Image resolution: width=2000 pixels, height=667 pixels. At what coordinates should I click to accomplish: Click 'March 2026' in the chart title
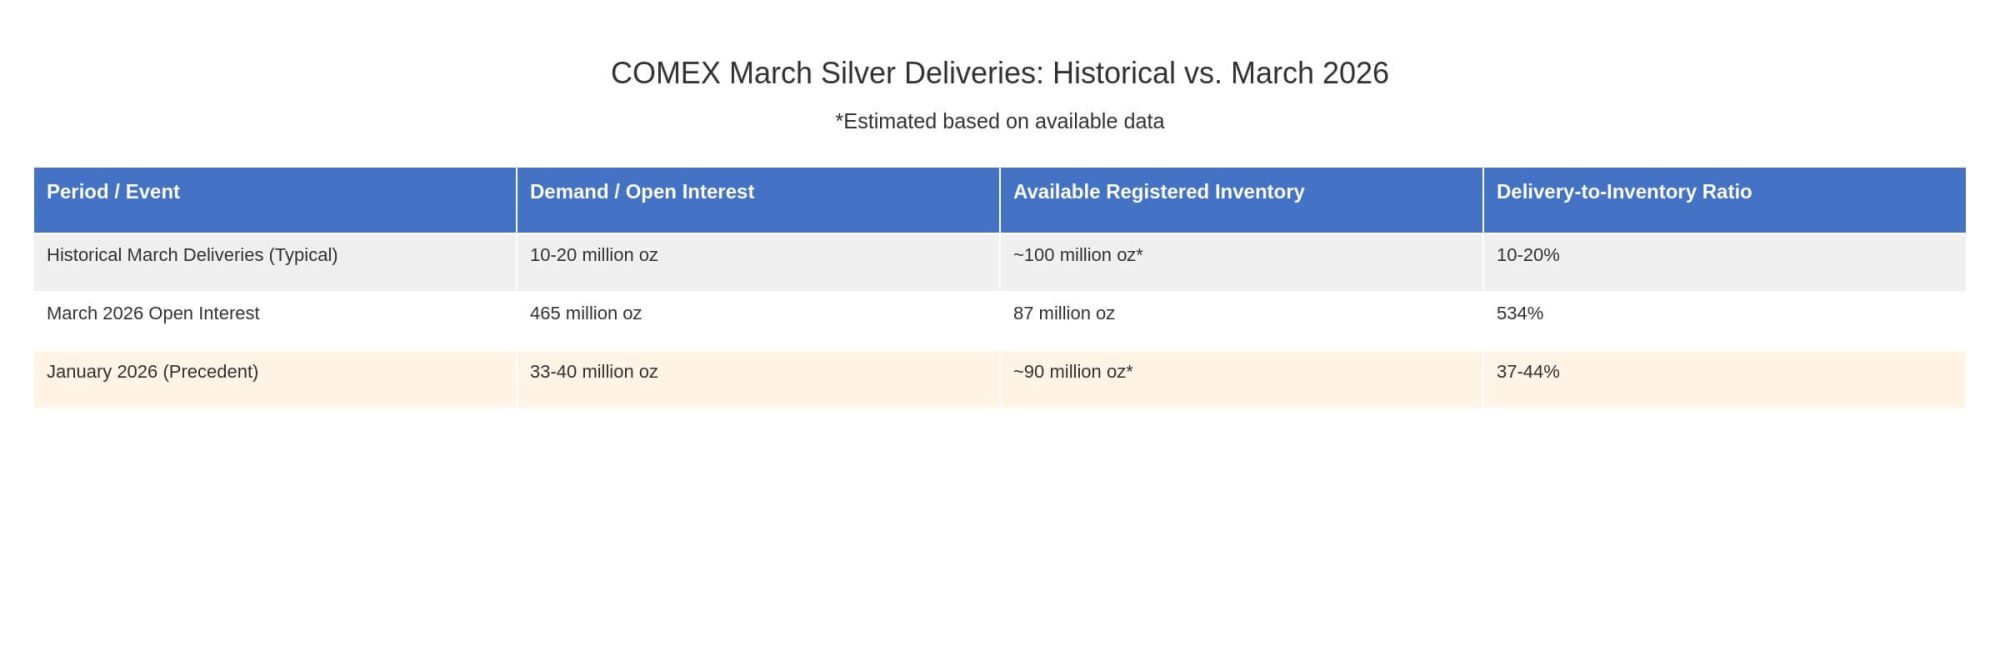coord(1309,73)
